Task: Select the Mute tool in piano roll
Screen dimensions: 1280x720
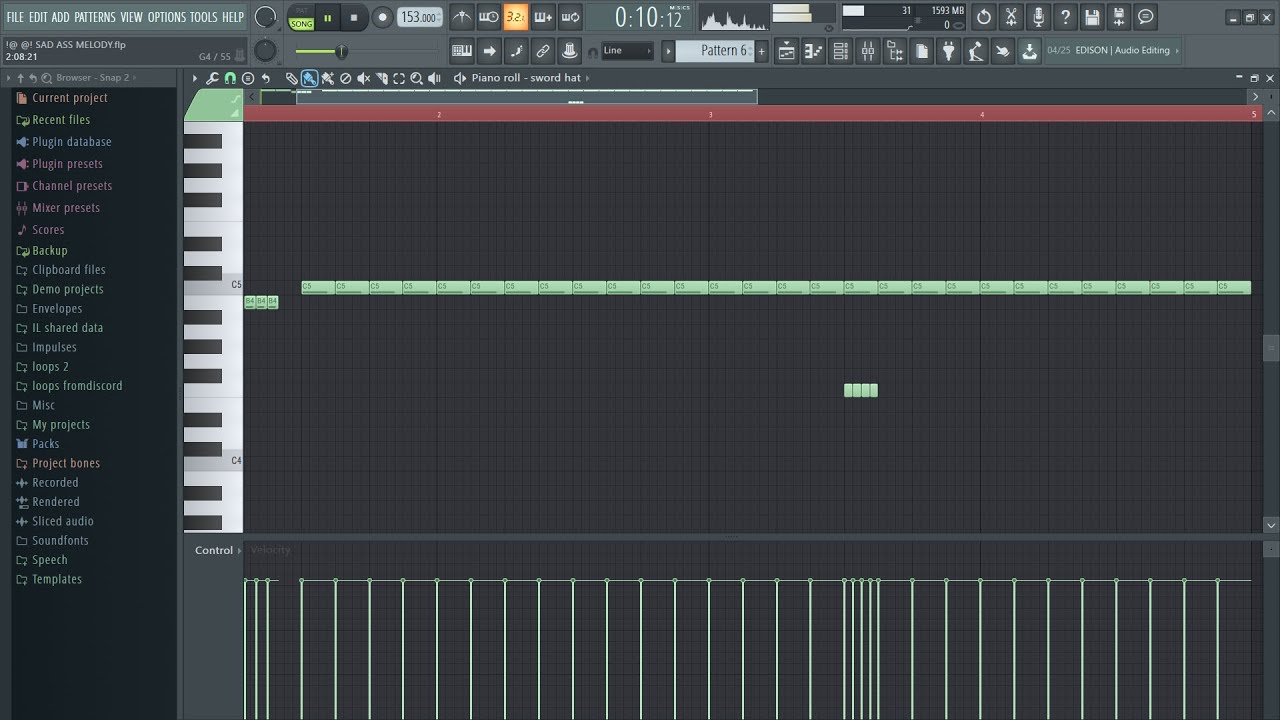Action: coord(364,78)
